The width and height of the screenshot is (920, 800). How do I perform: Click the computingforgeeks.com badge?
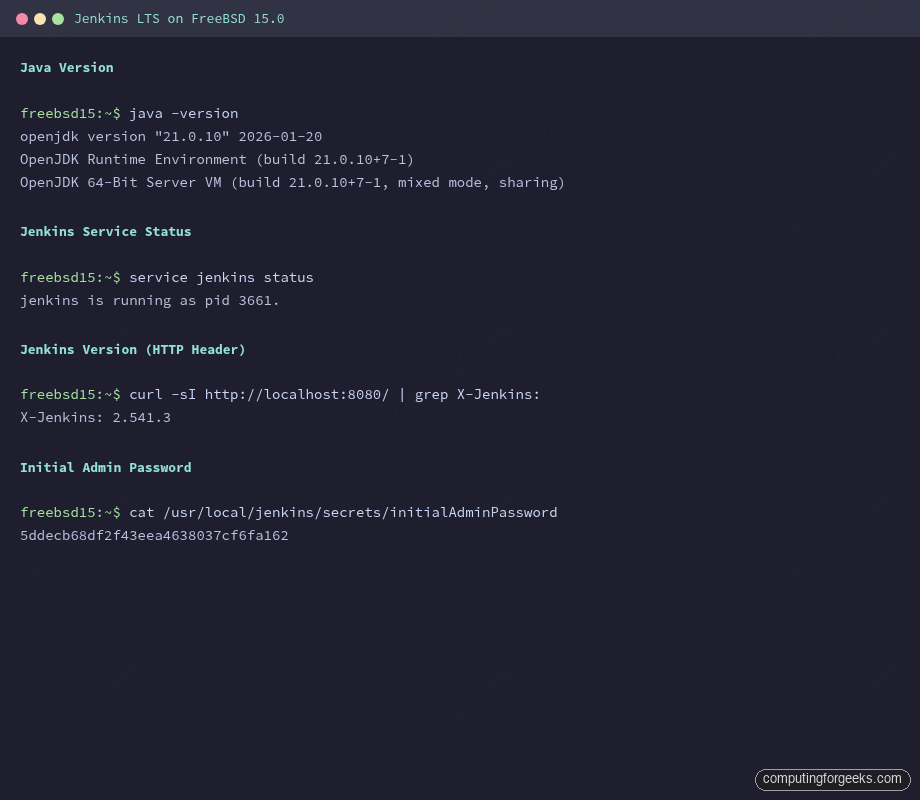coord(832,779)
